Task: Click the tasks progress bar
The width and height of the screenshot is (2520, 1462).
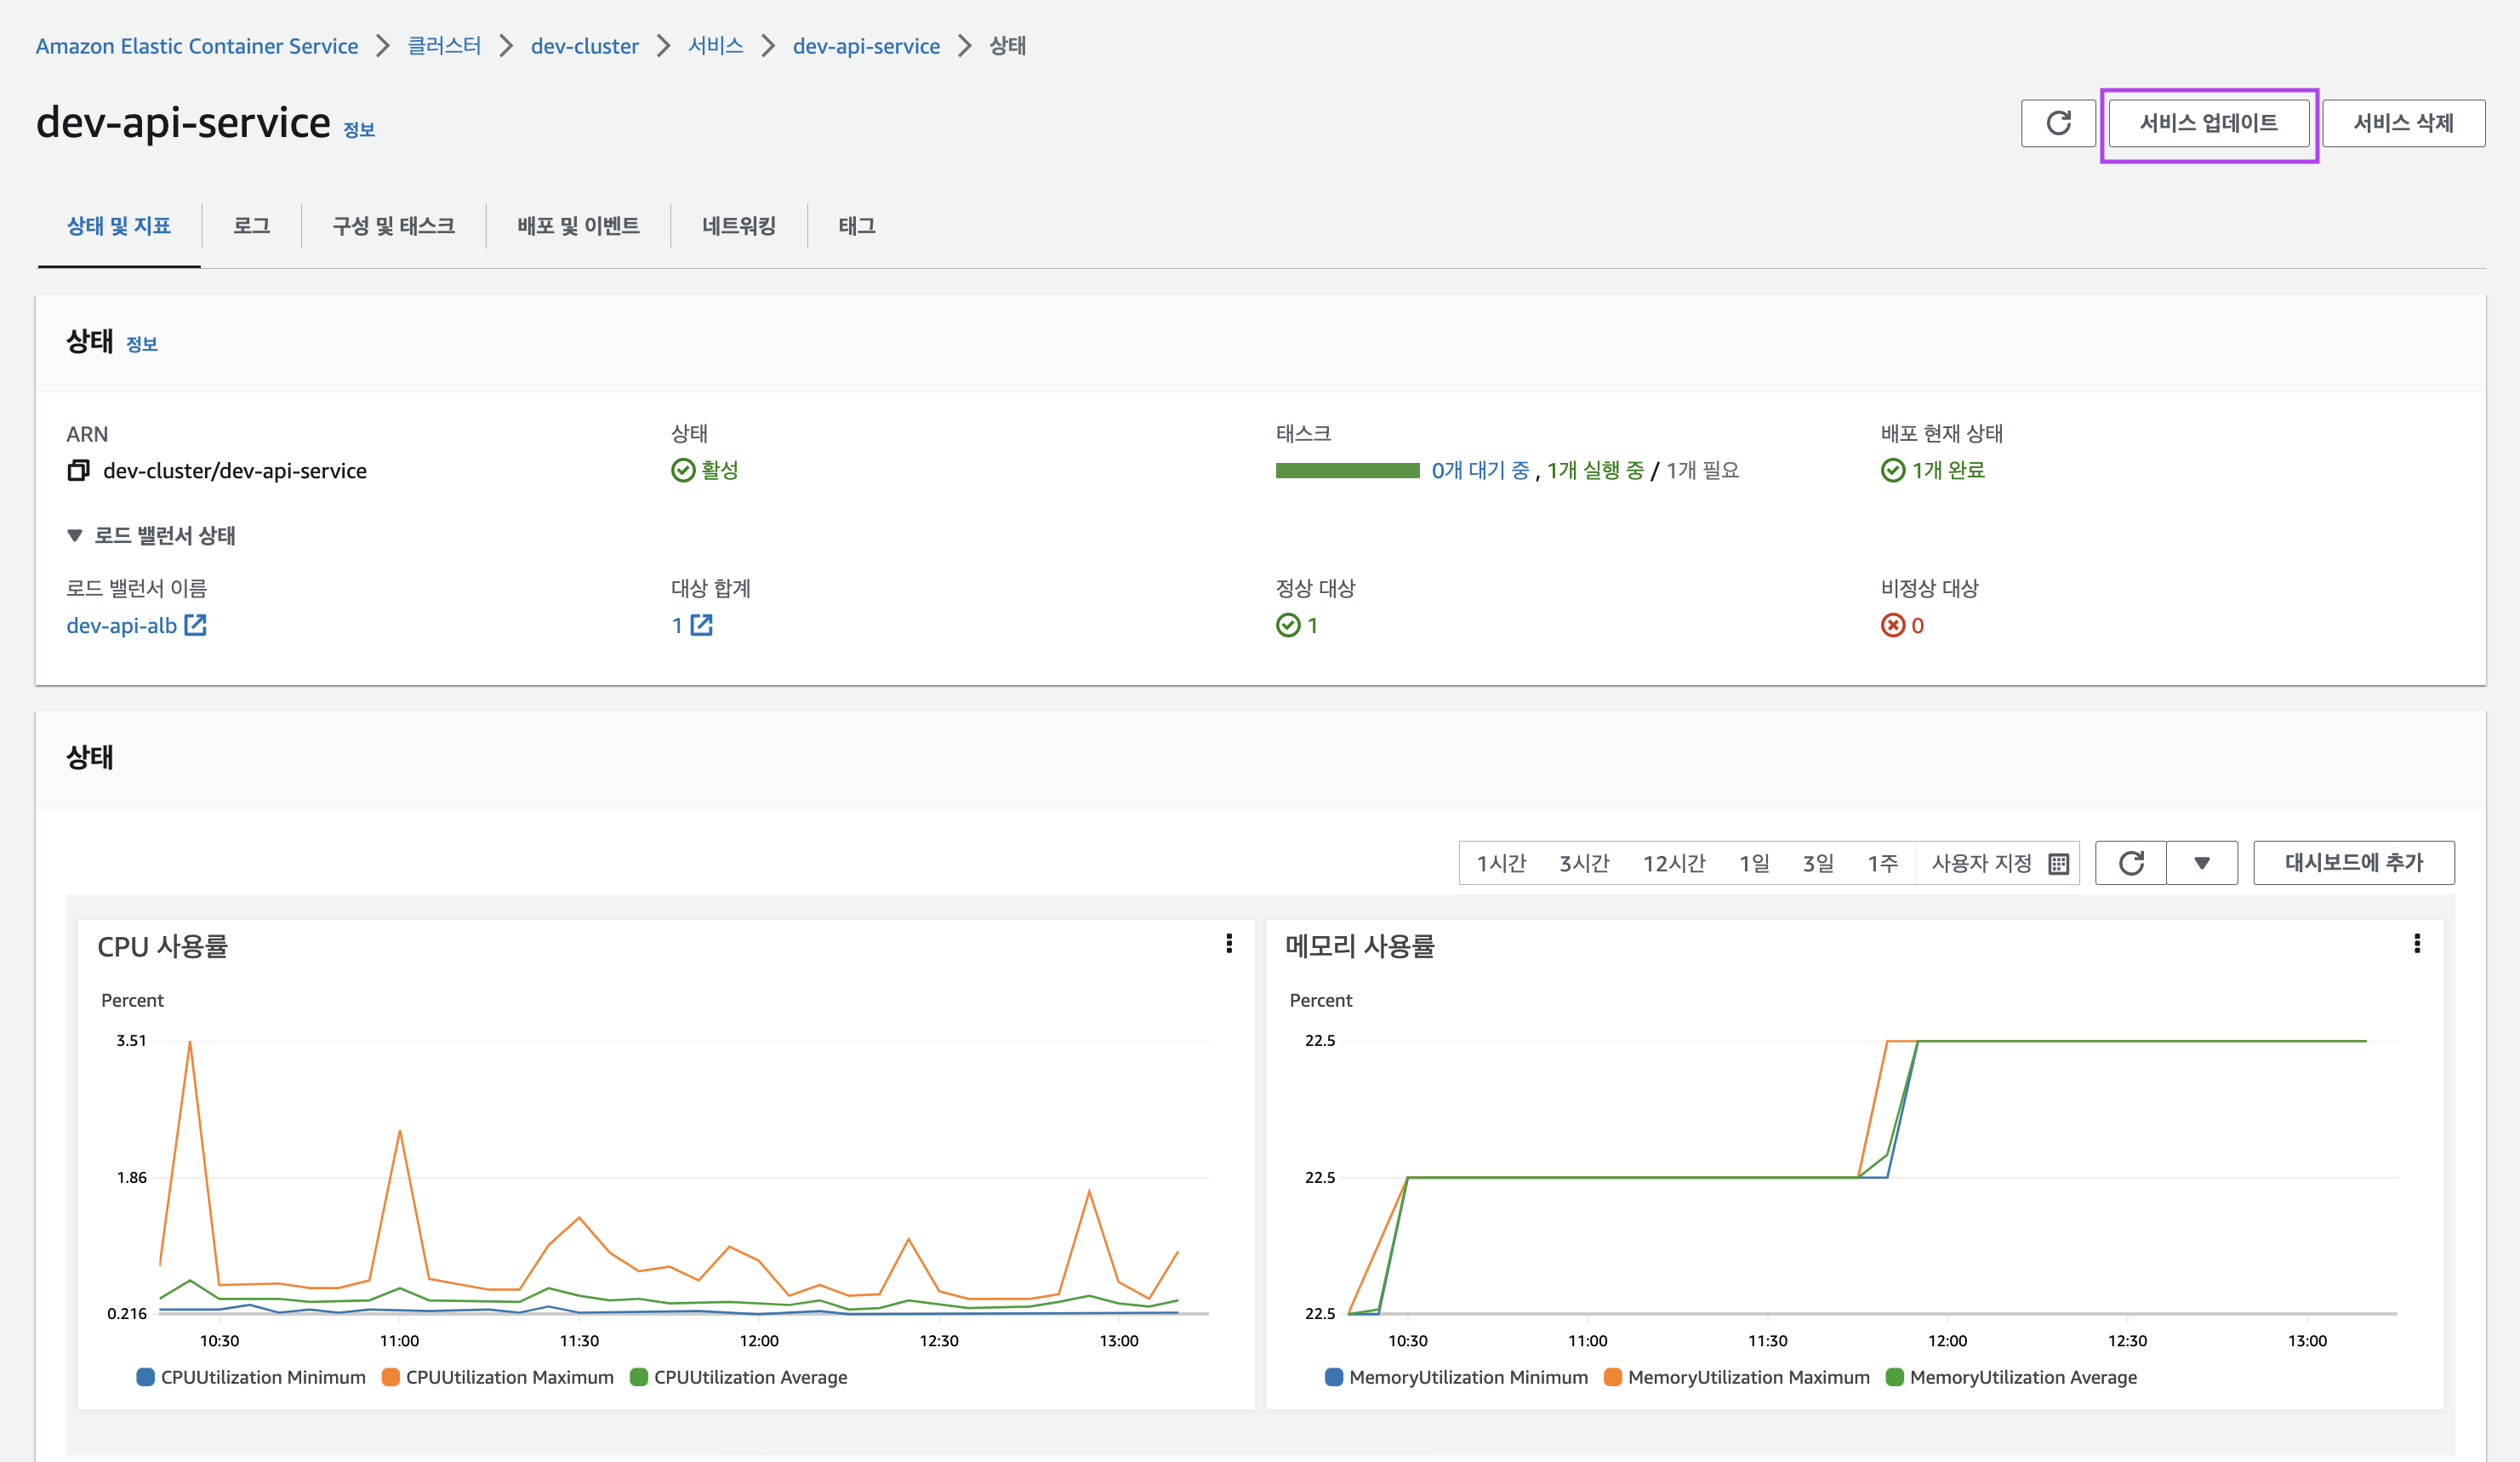Action: pyautogui.click(x=1348, y=471)
